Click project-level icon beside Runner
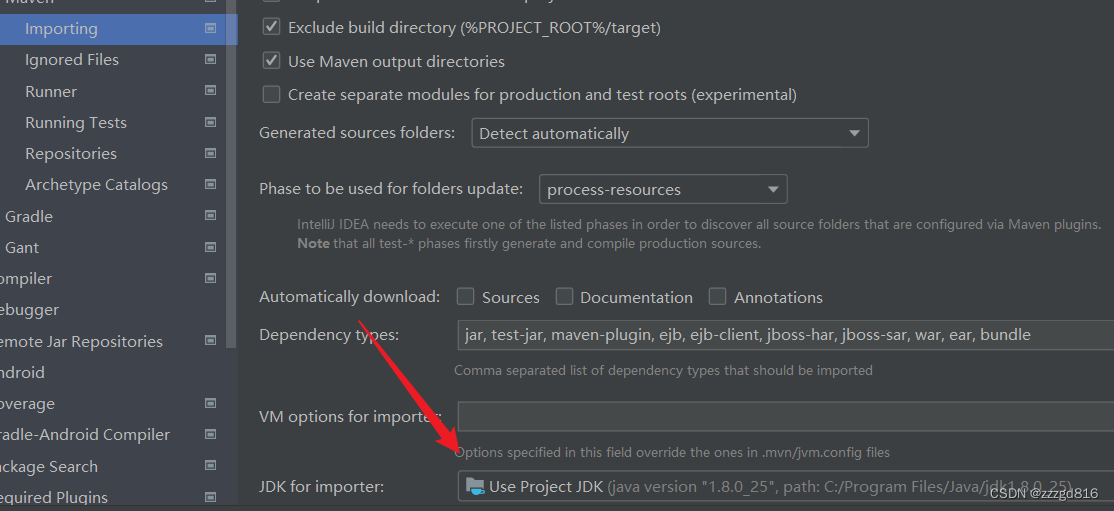1114x511 pixels. point(210,91)
